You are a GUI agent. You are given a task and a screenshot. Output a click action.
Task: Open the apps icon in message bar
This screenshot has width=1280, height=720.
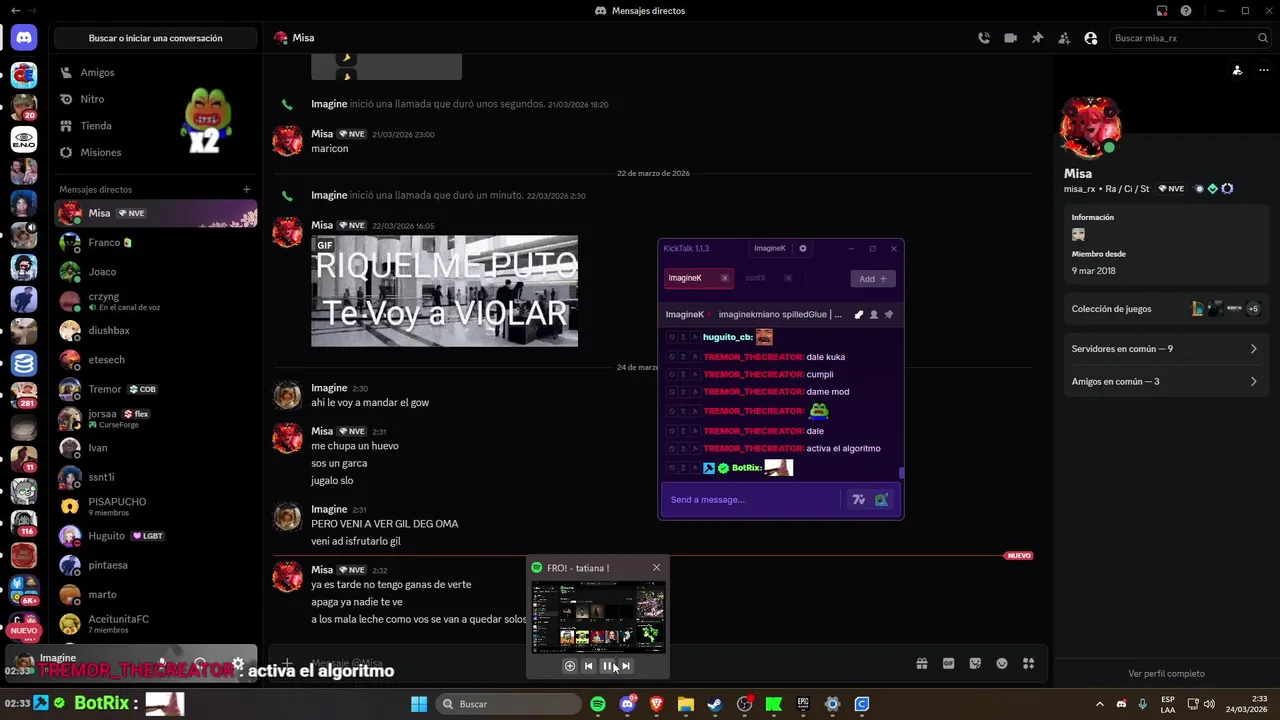pyautogui.click(x=1028, y=663)
